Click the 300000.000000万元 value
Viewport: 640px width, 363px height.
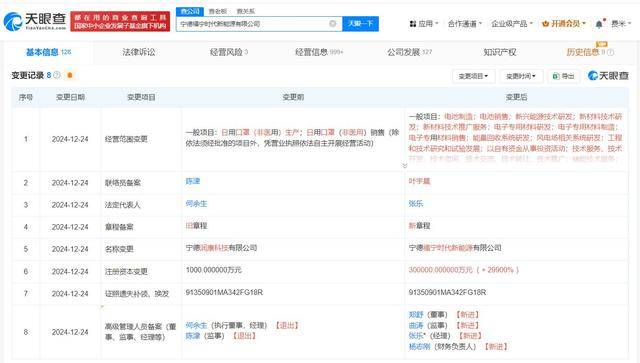[440, 270]
